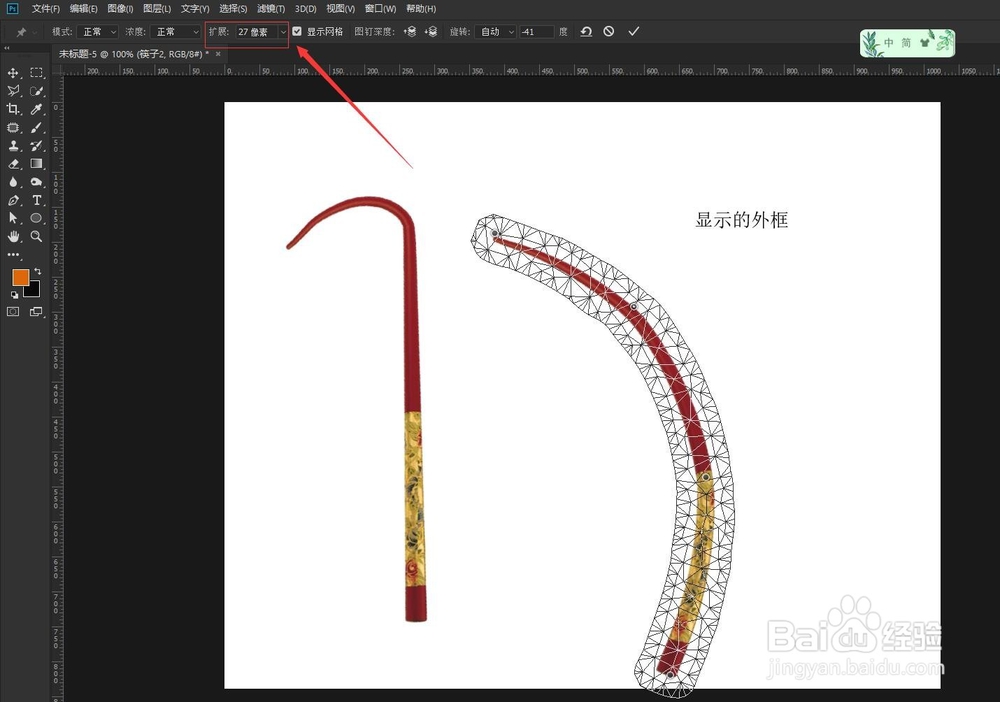The image size is (1000, 702).
Task: Select the Gradient tool
Action: pyautogui.click(x=36, y=164)
